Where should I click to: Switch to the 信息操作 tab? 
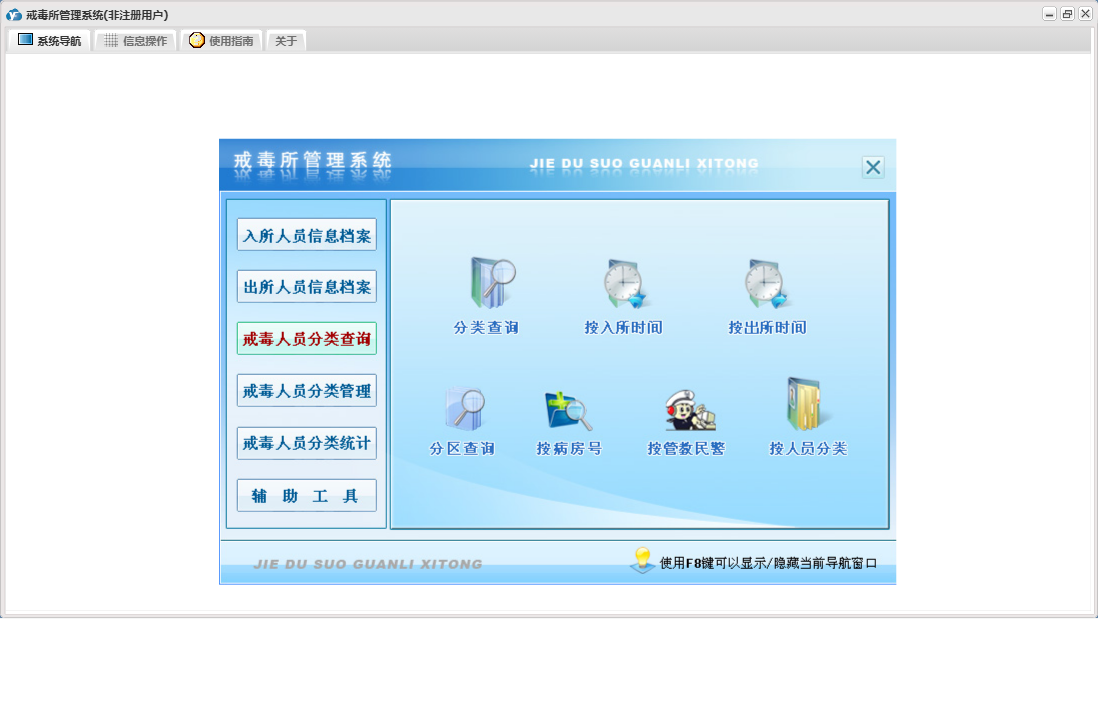coord(136,41)
